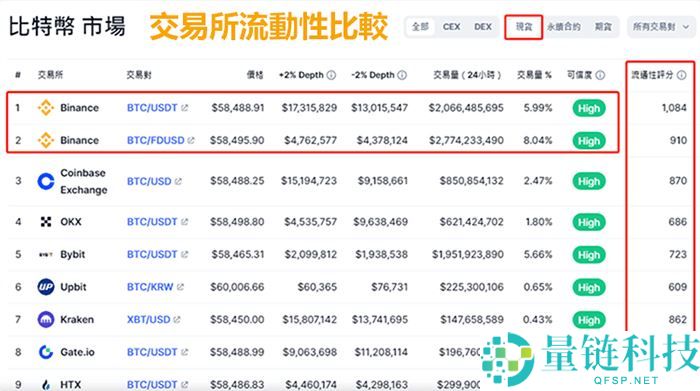700x391 pixels.
Task: Click the external link icon after Bybit BTC/USDT
Action: (x=184, y=254)
